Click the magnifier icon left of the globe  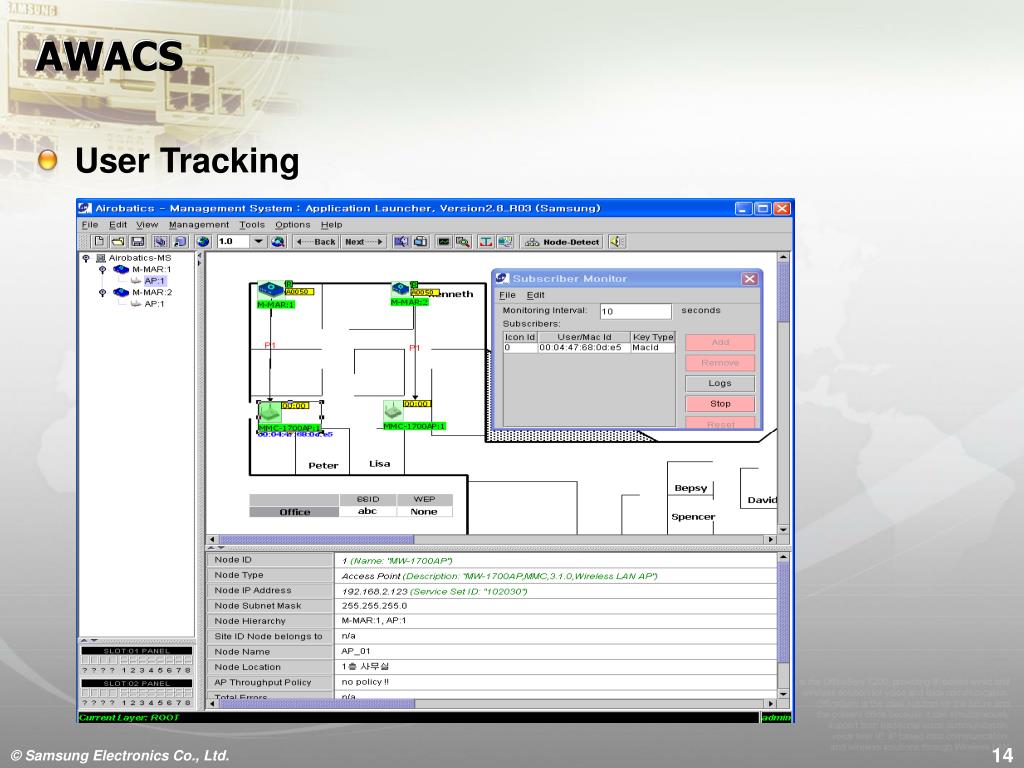point(180,242)
